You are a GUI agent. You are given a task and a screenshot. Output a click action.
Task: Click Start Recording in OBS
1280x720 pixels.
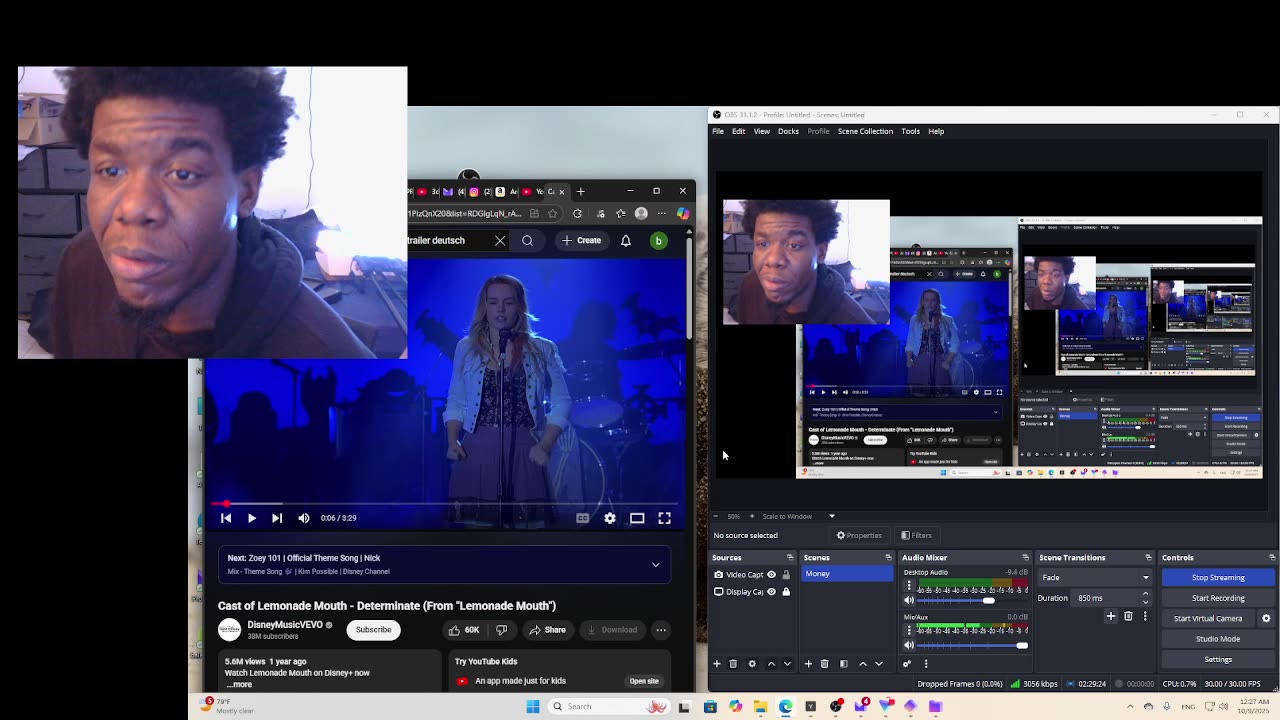[x=1218, y=598]
